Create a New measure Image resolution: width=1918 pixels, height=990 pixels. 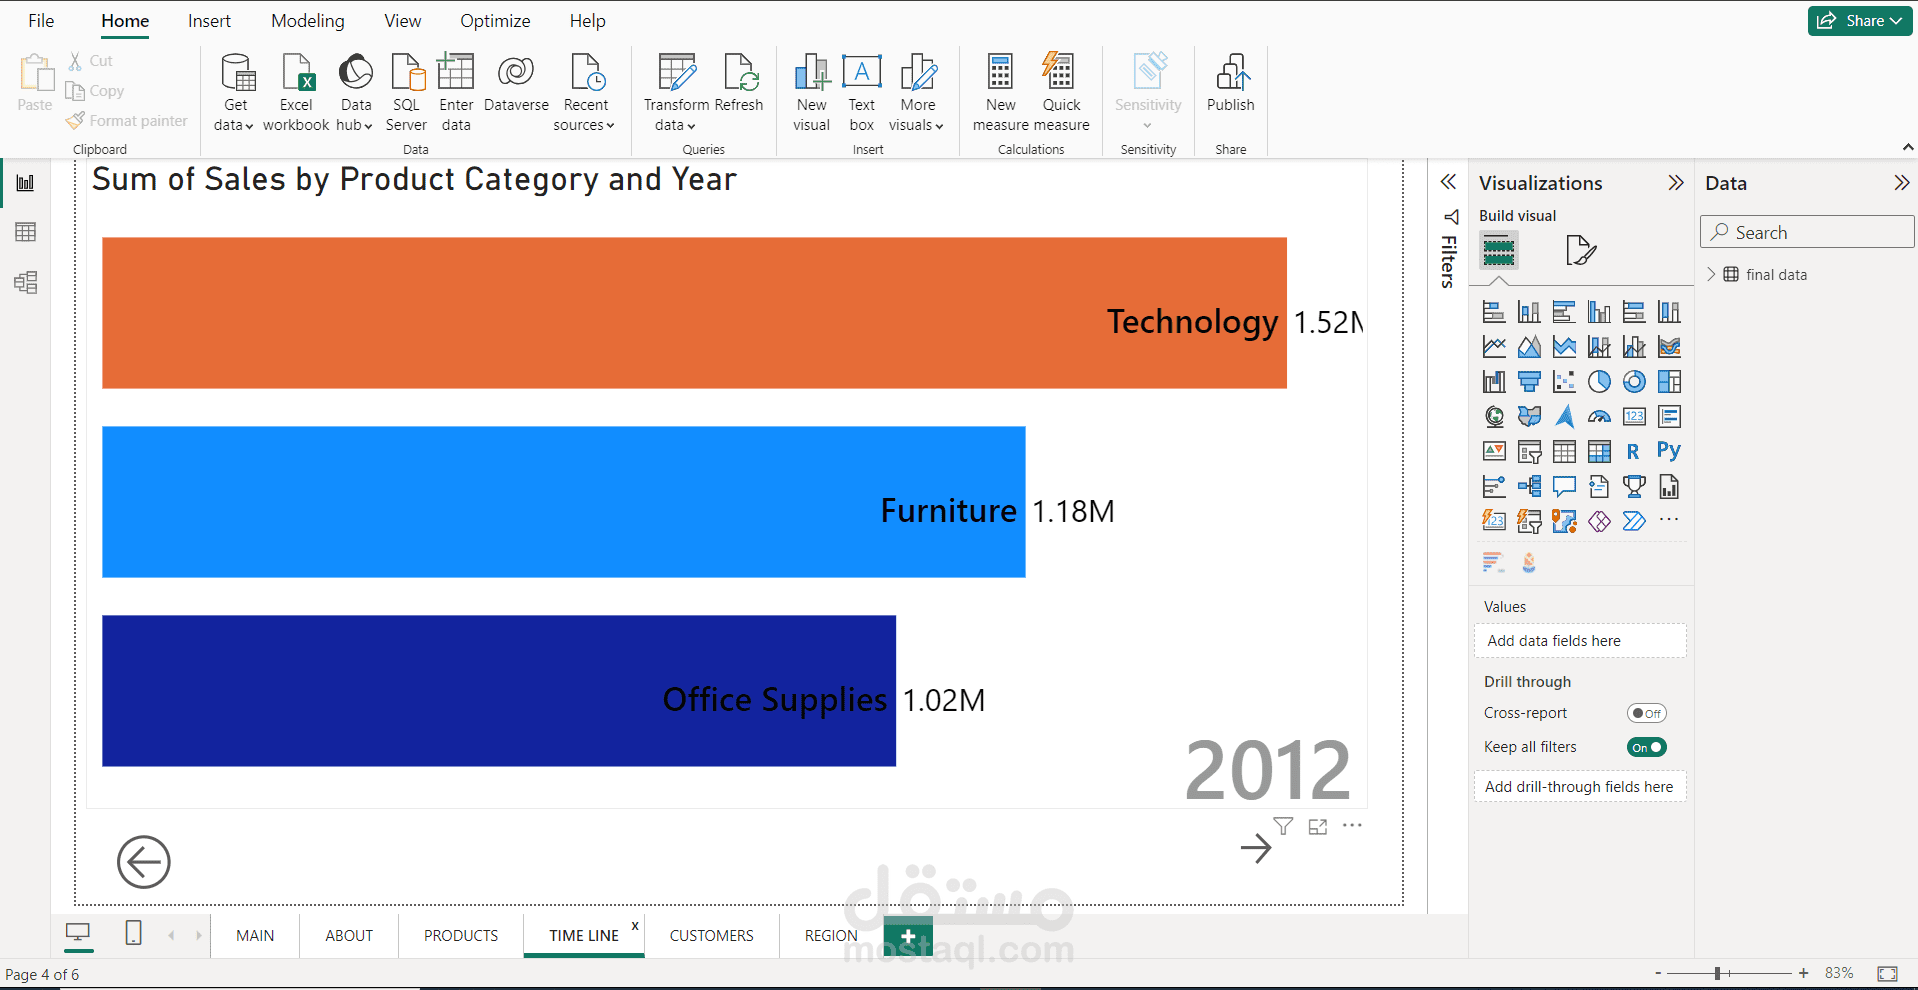(x=1000, y=92)
